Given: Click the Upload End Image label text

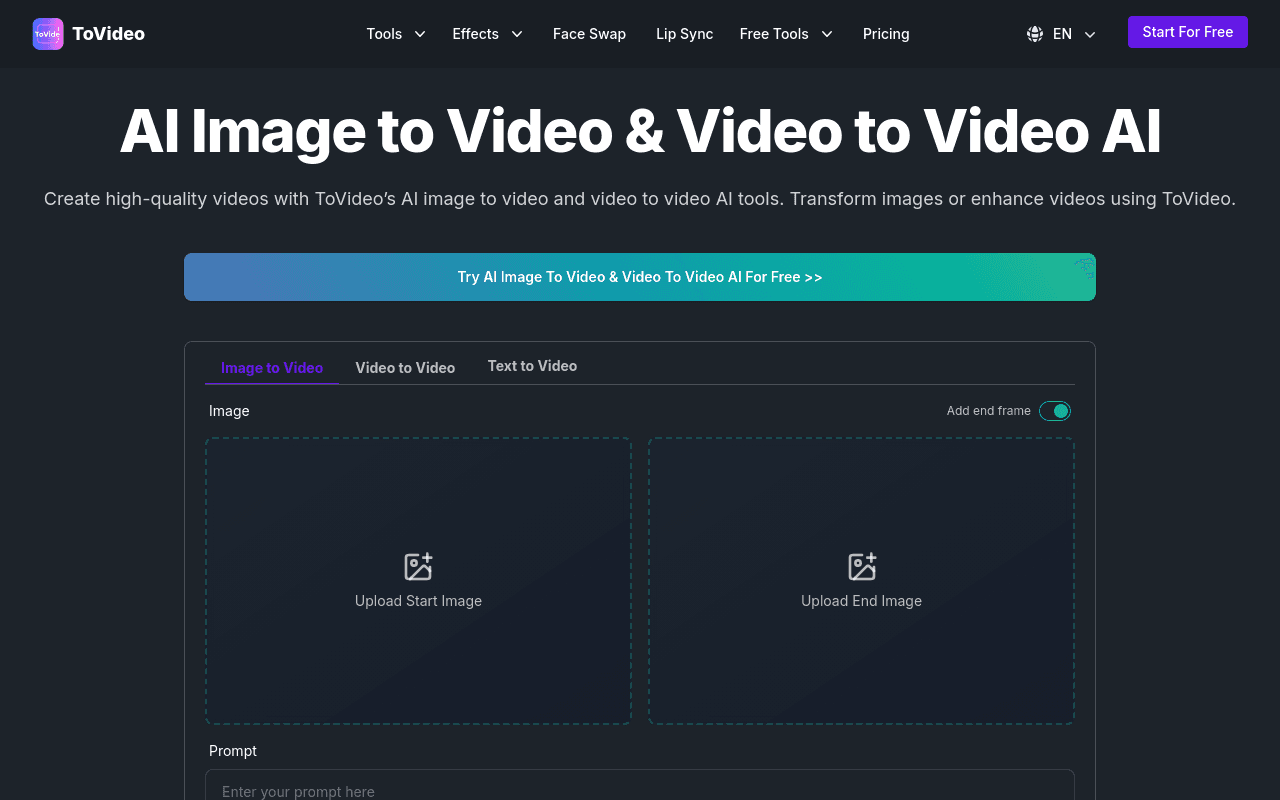Looking at the screenshot, I should [861, 601].
